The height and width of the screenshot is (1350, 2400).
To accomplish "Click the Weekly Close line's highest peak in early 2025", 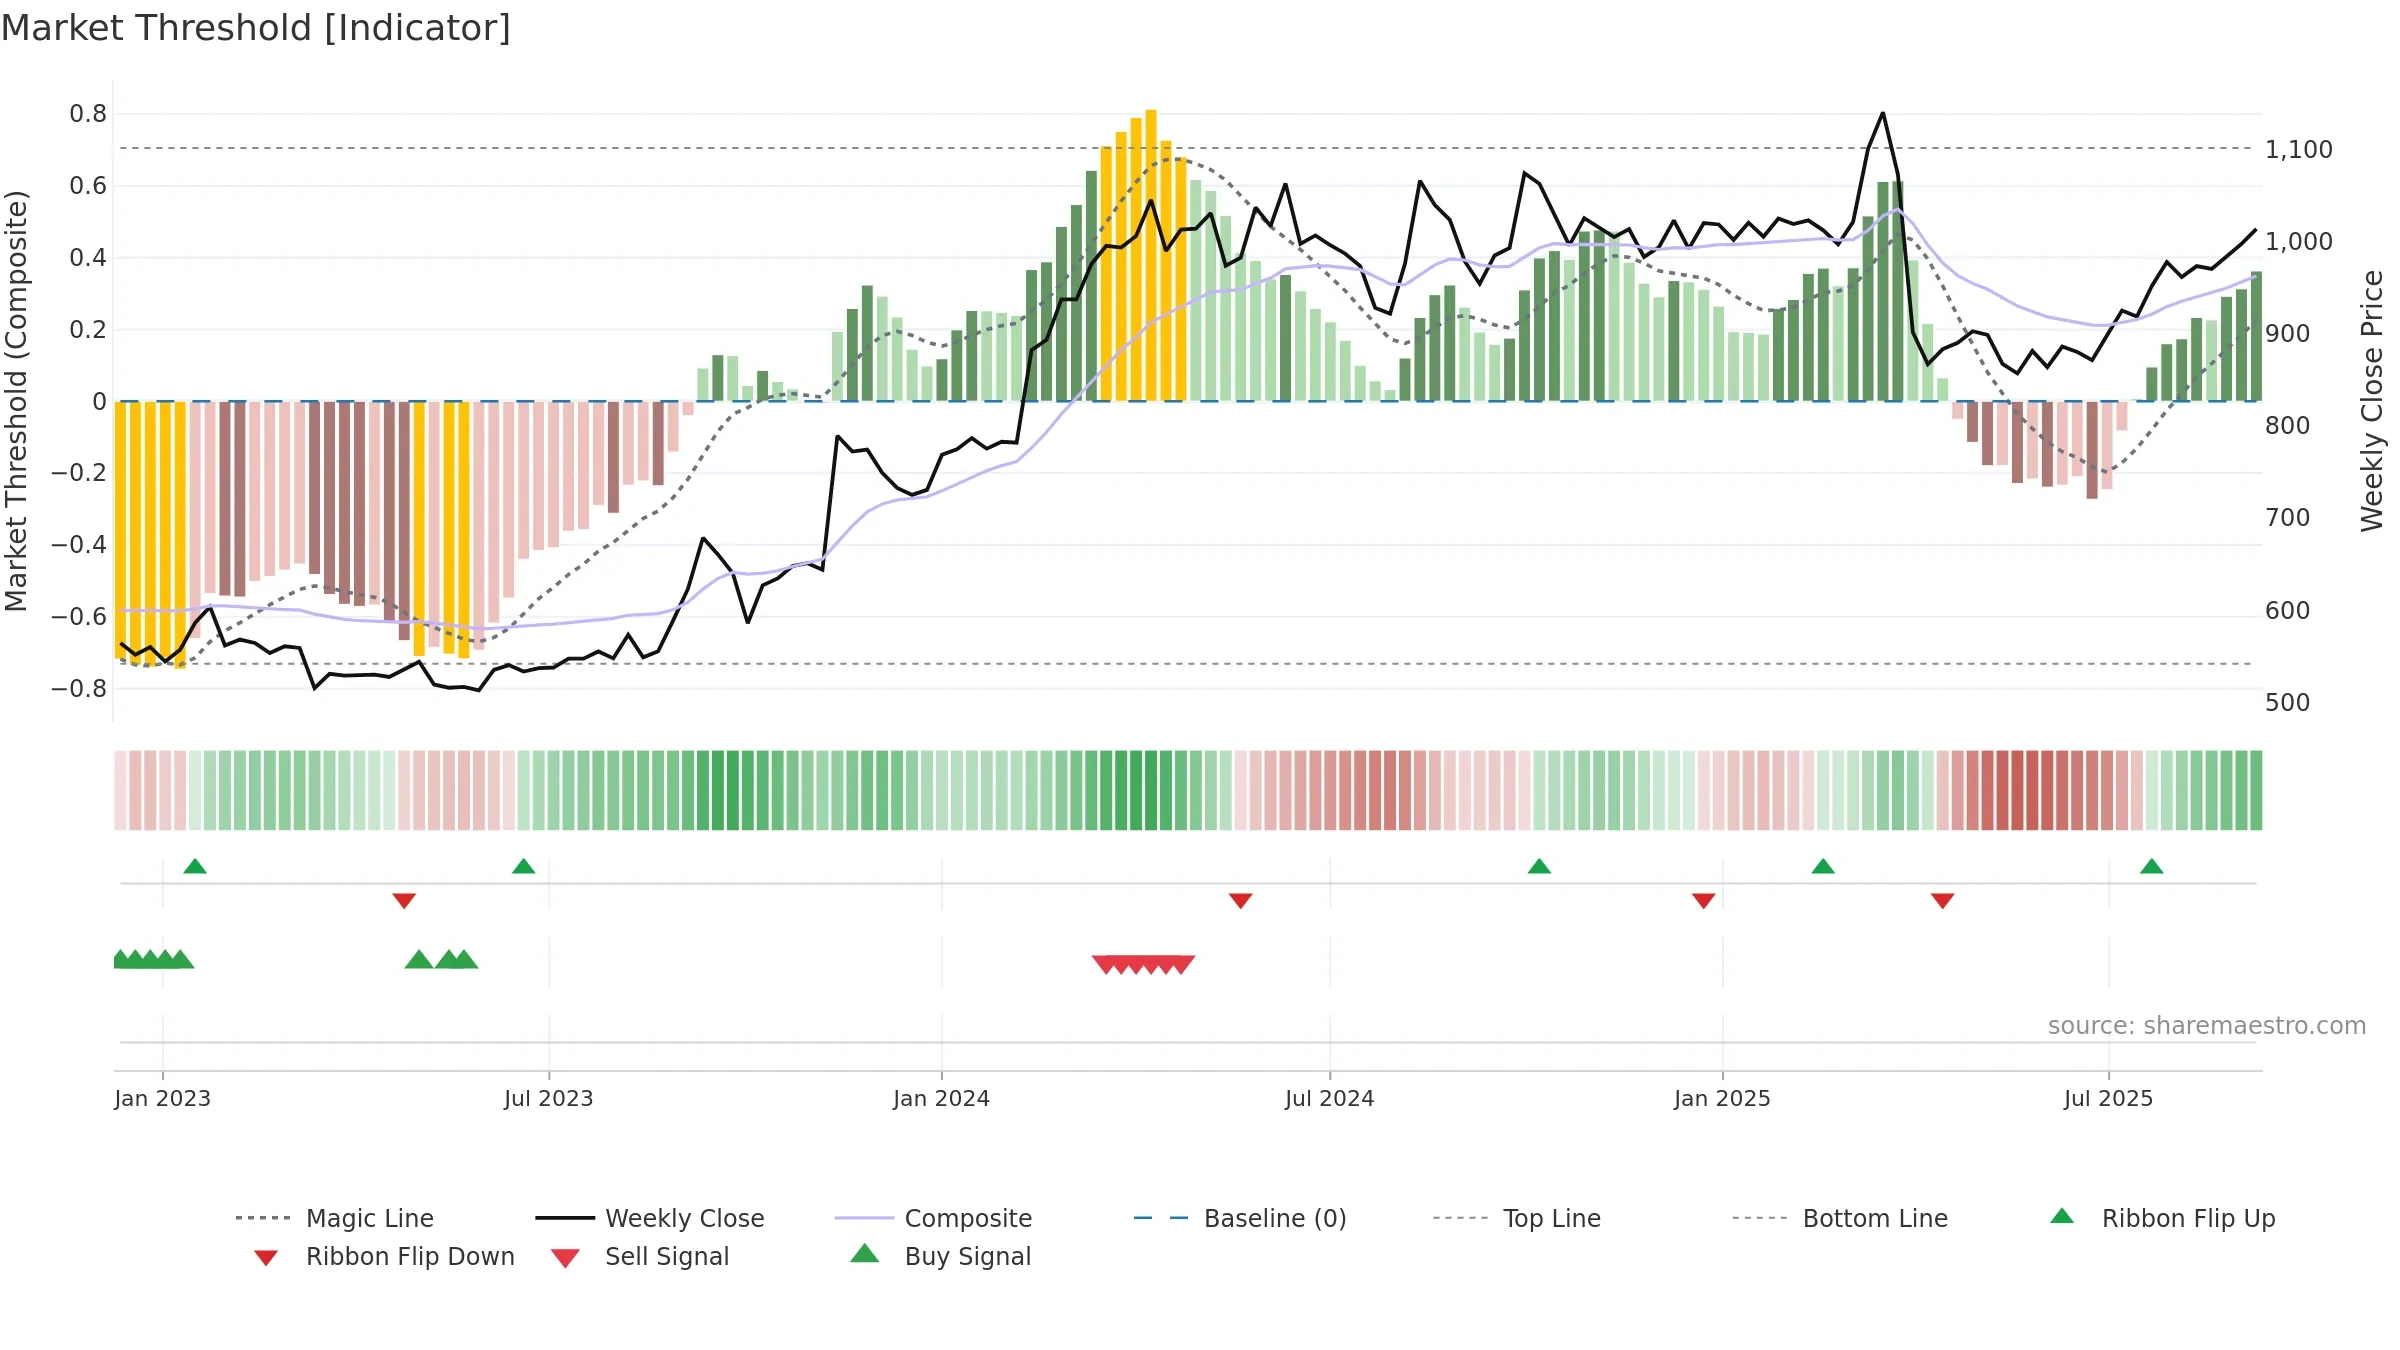I will coord(1883,113).
